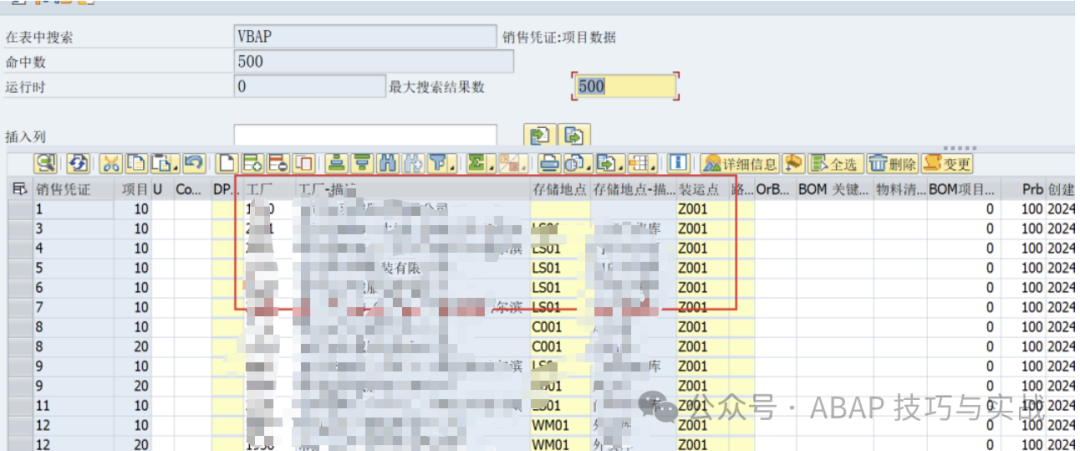Click the Undo arrow icon

194,163
